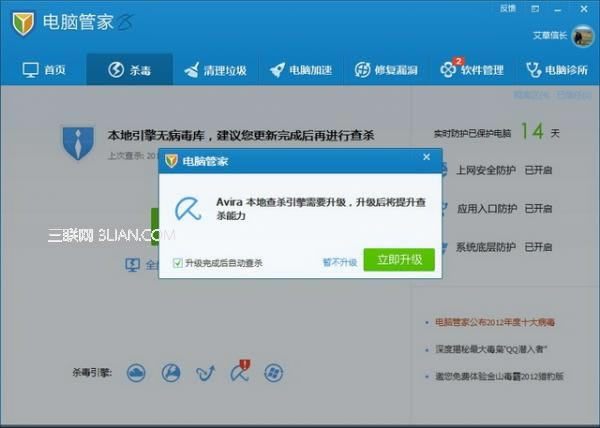Open 软件管理 tab with notification badge

pyautogui.click(x=471, y=70)
